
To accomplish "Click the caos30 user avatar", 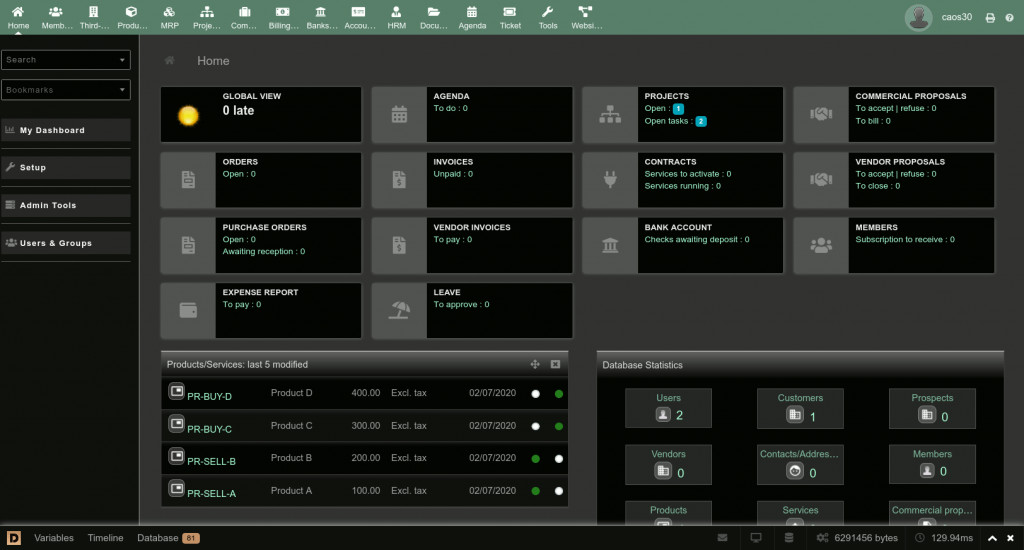I will coord(918,17).
